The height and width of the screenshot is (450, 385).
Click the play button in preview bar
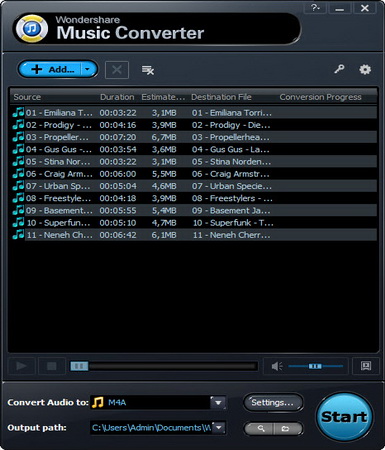(x=22, y=366)
